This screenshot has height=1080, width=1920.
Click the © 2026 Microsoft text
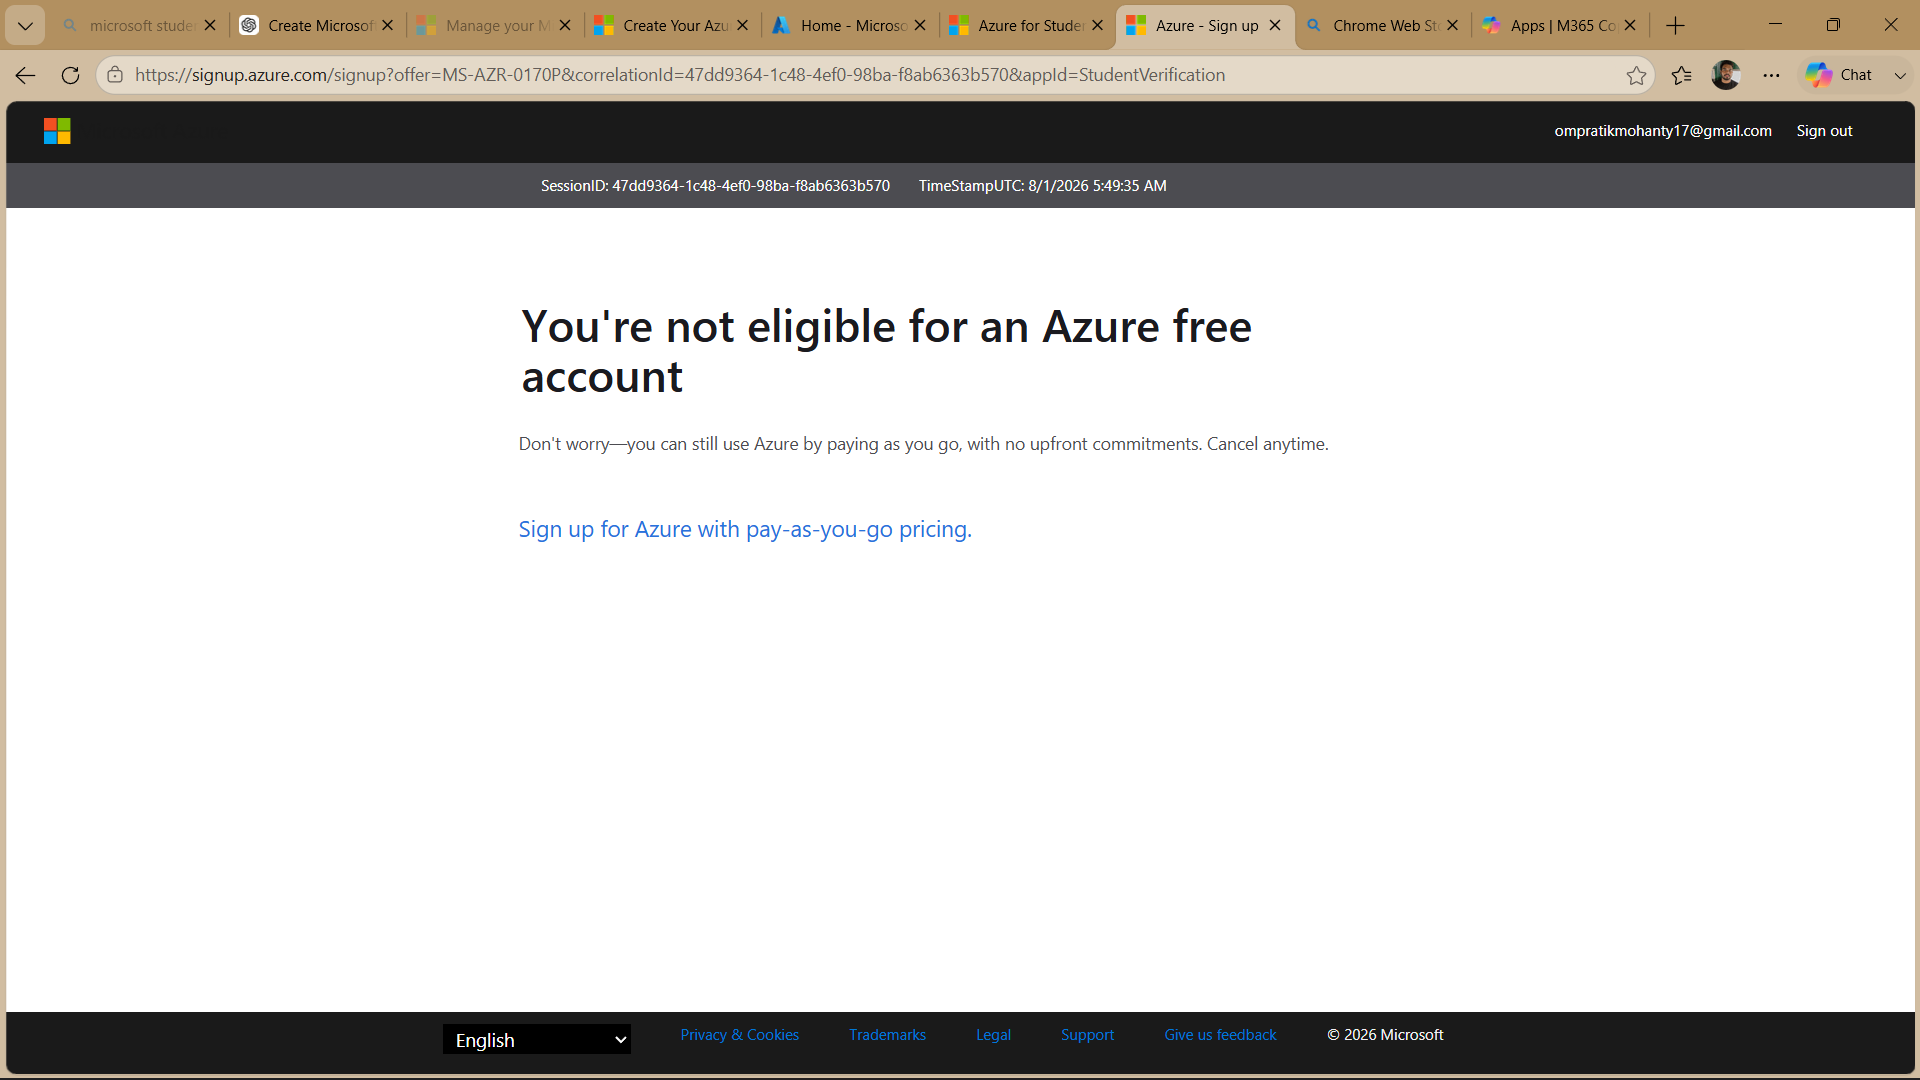click(1385, 1035)
